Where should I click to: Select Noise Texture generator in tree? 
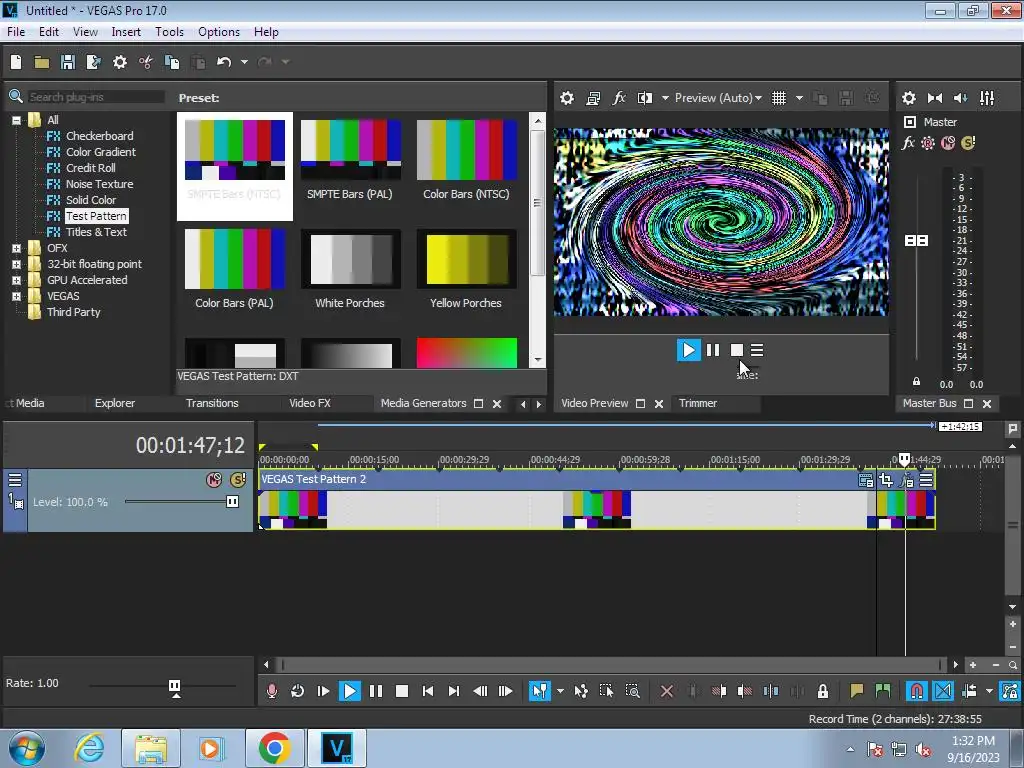pyautogui.click(x=99, y=184)
